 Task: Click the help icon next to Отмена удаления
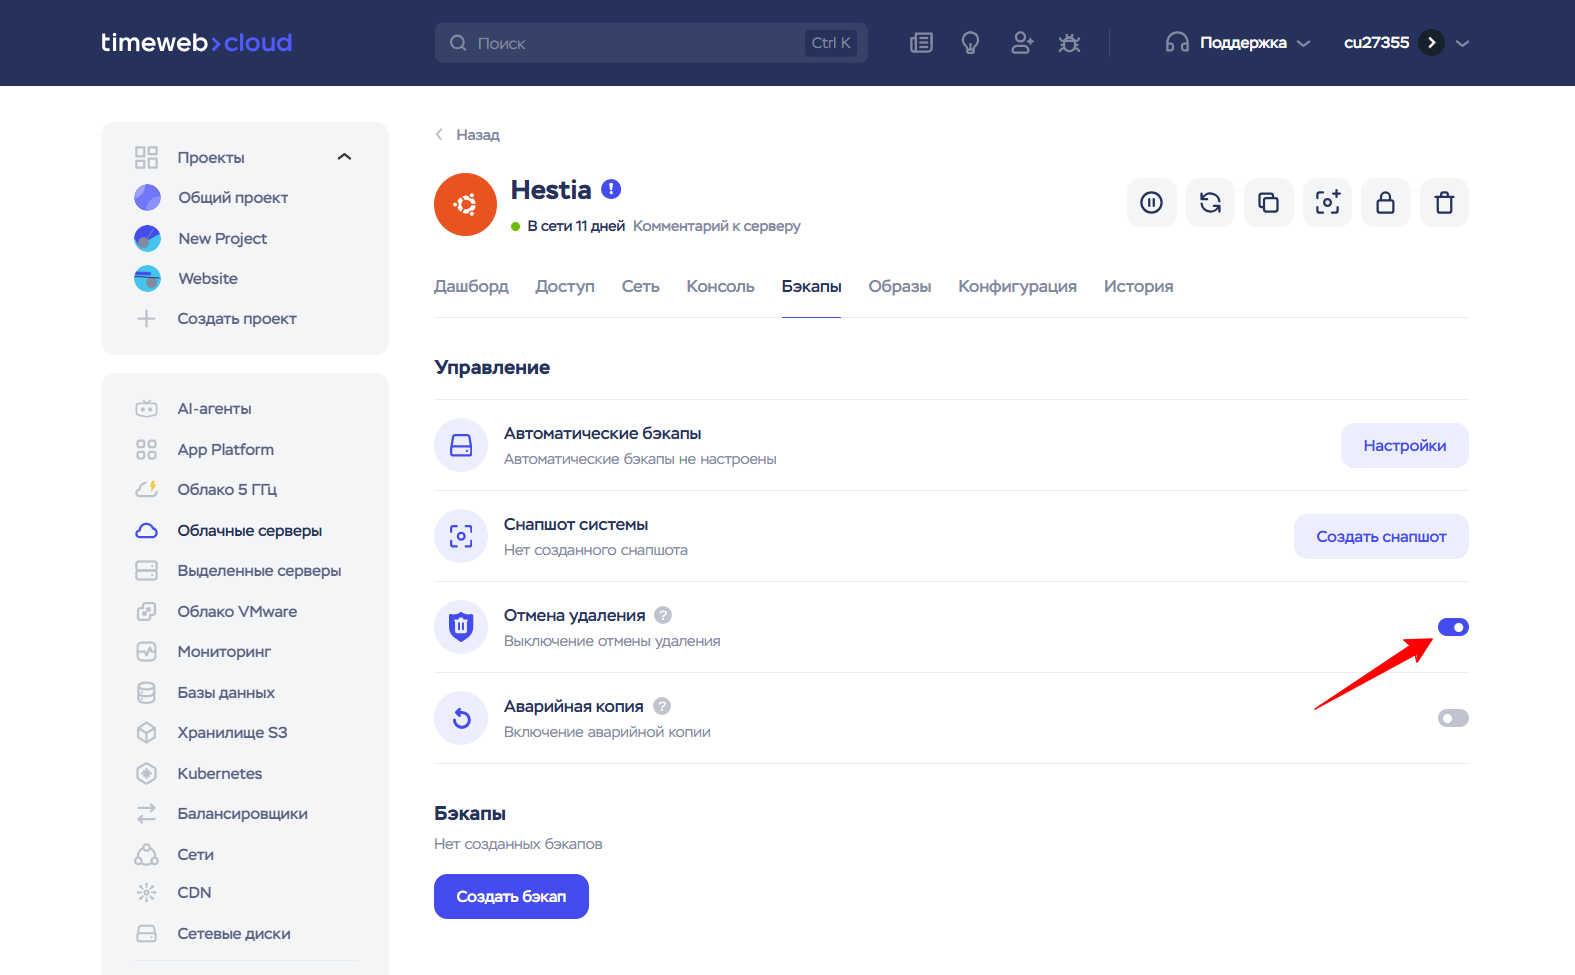pos(663,615)
